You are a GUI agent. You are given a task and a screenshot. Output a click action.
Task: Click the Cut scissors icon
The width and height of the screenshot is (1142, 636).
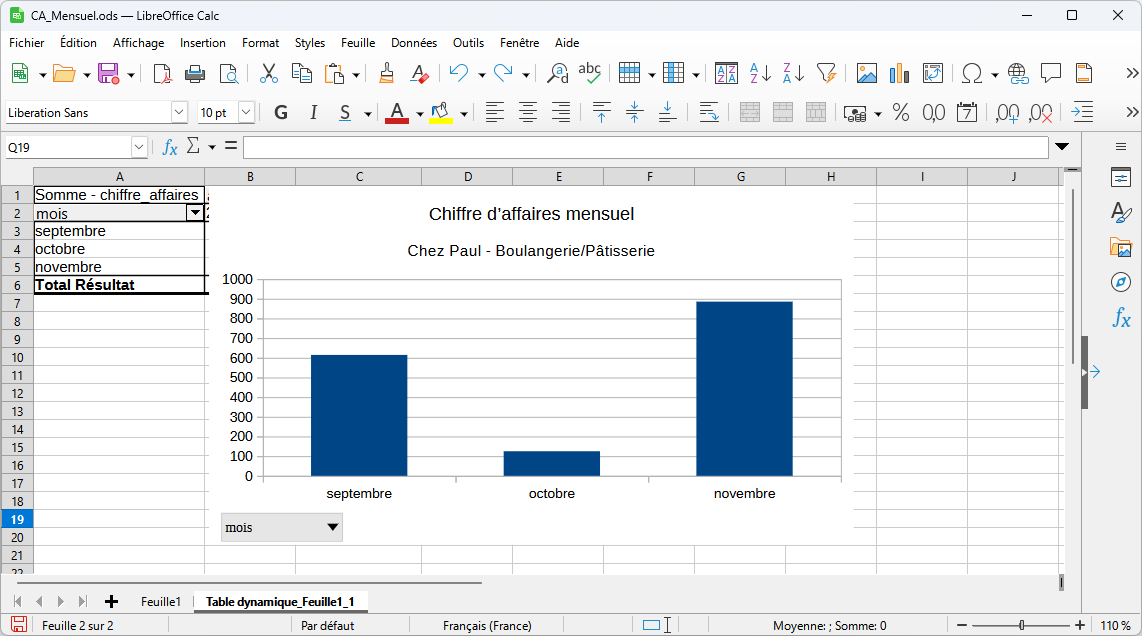268,74
